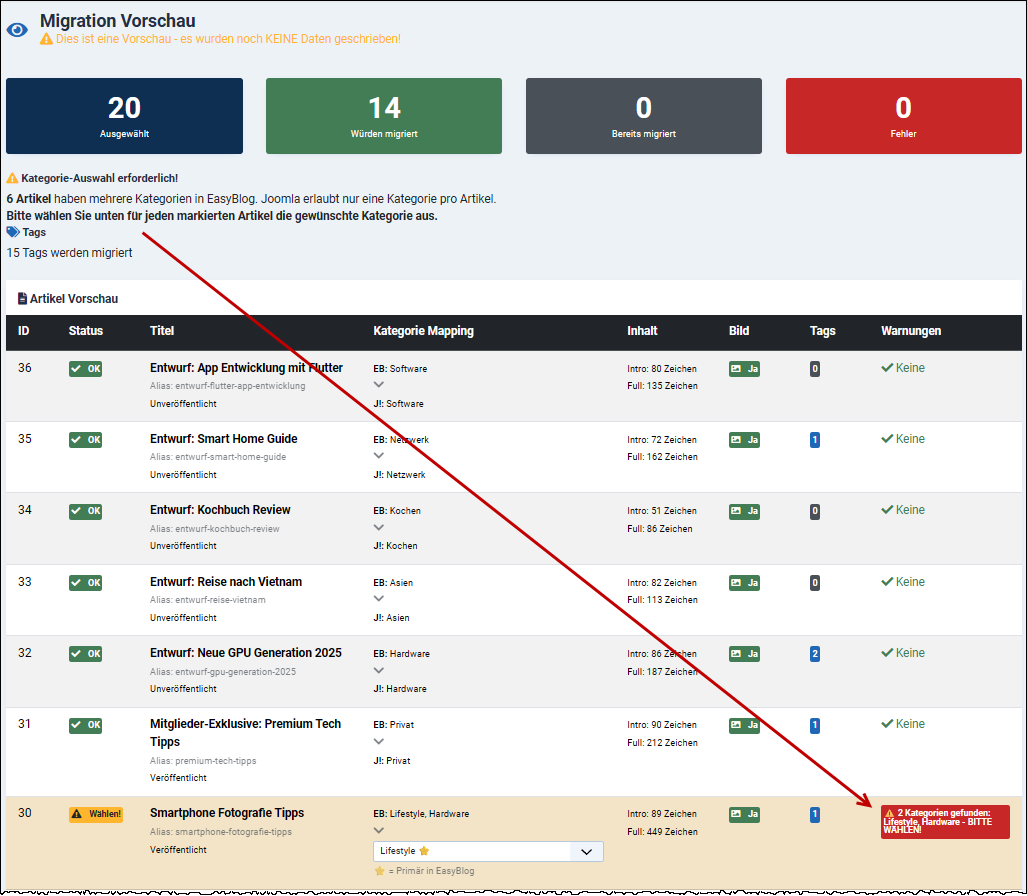The image size is (1027, 896).
Task: Click the warning triangle inside the Wählen! badge
Action: 77,813
